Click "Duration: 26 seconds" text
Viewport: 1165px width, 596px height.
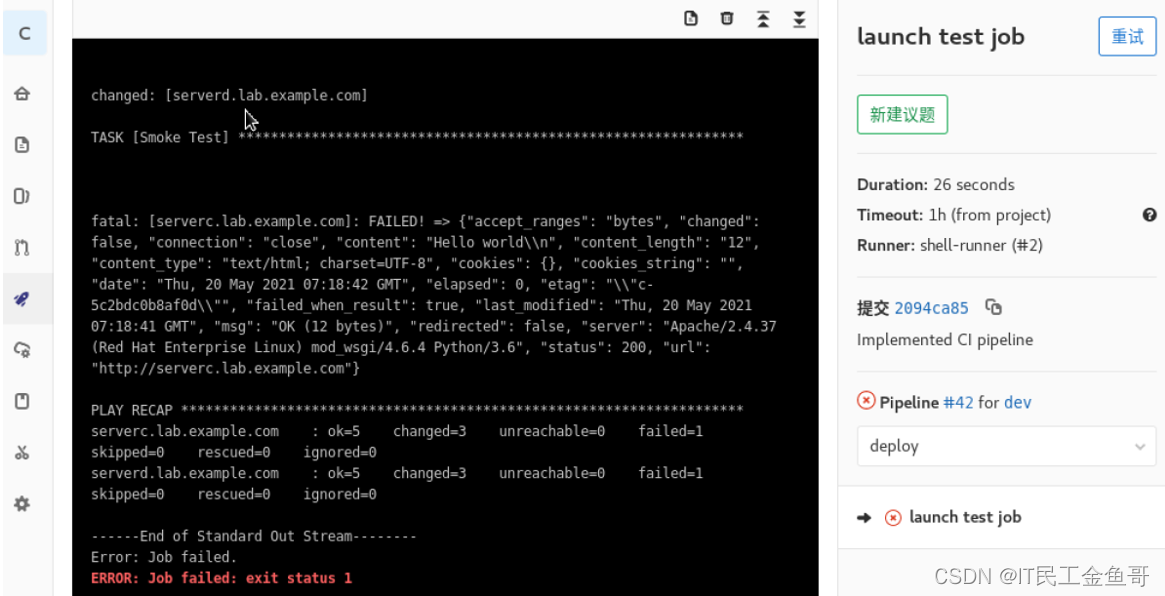click(x=935, y=184)
